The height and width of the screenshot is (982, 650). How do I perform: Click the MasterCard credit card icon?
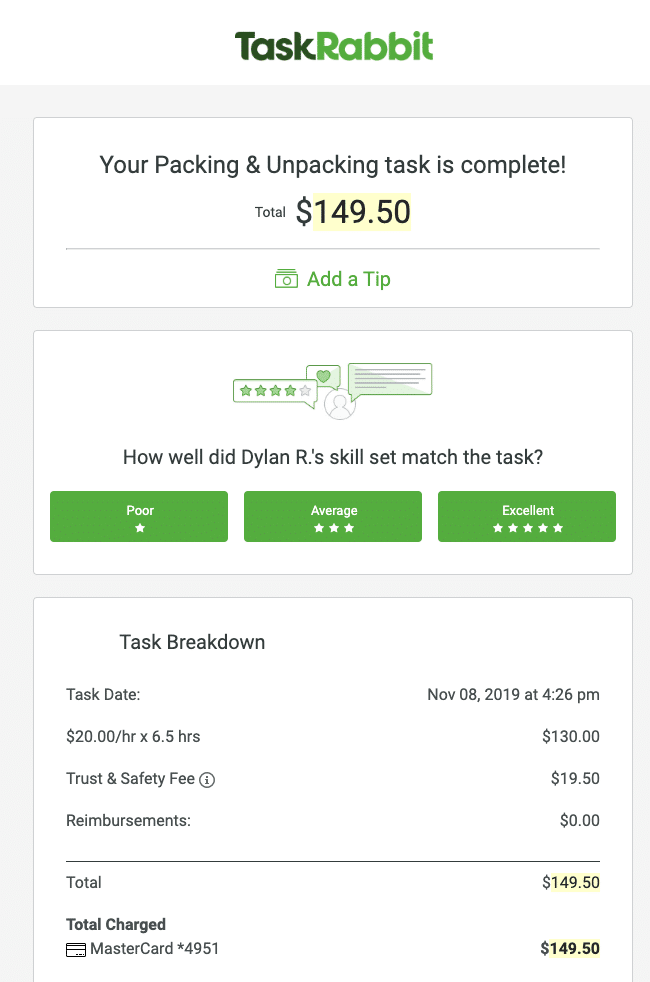pos(76,949)
